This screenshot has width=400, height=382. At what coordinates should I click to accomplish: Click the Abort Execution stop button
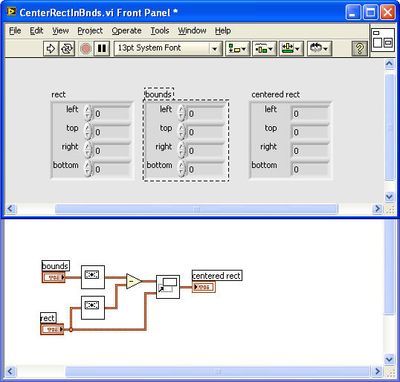[x=86, y=49]
